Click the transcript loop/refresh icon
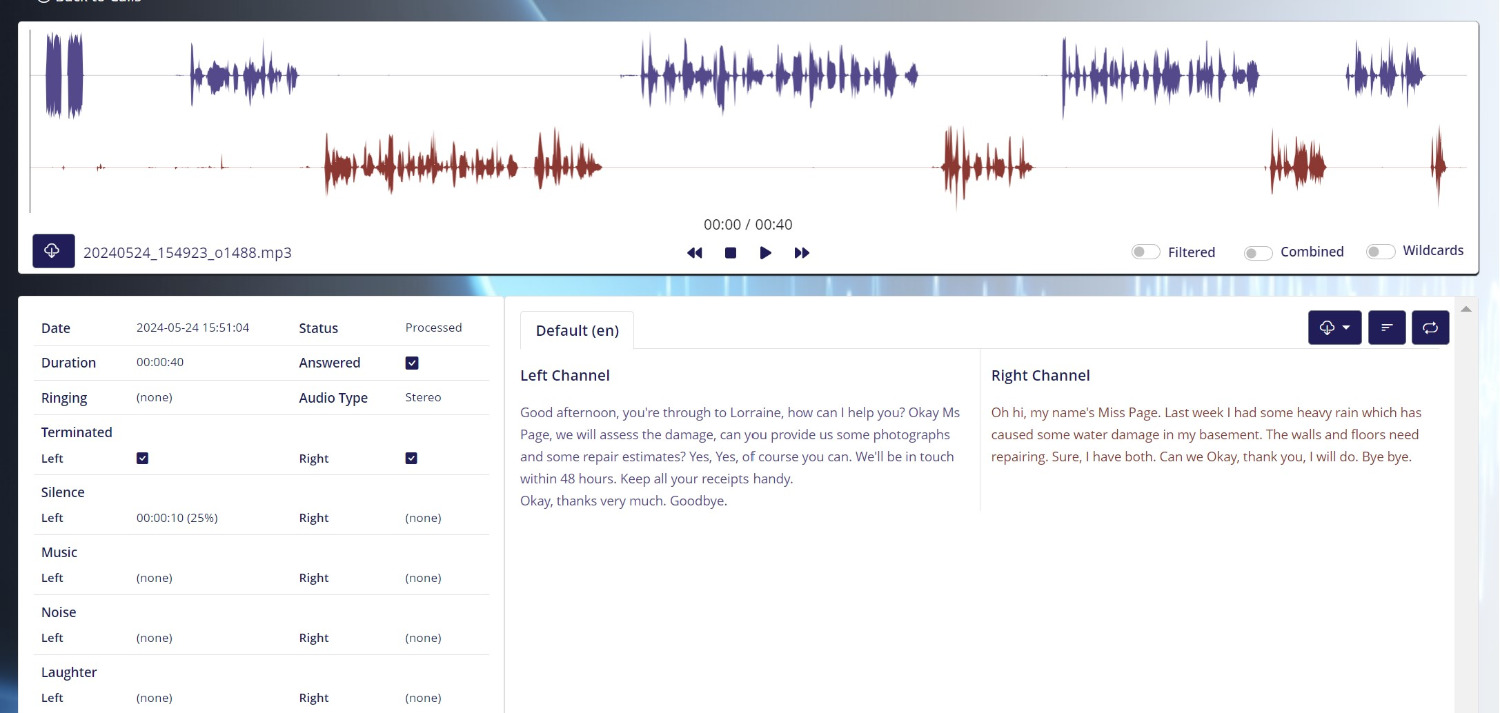The image size is (1500, 713). [x=1430, y=328]
